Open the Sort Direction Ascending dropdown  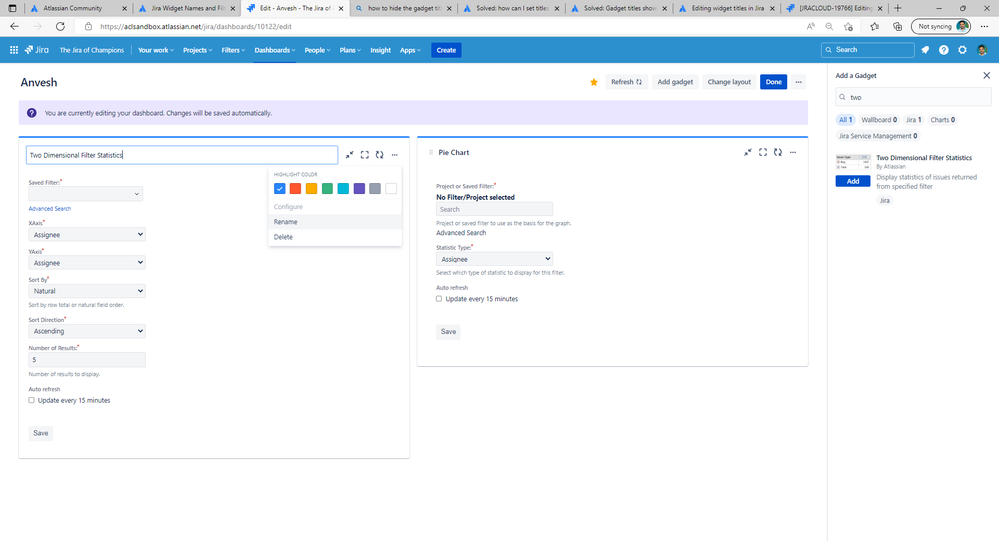(87, 331)
